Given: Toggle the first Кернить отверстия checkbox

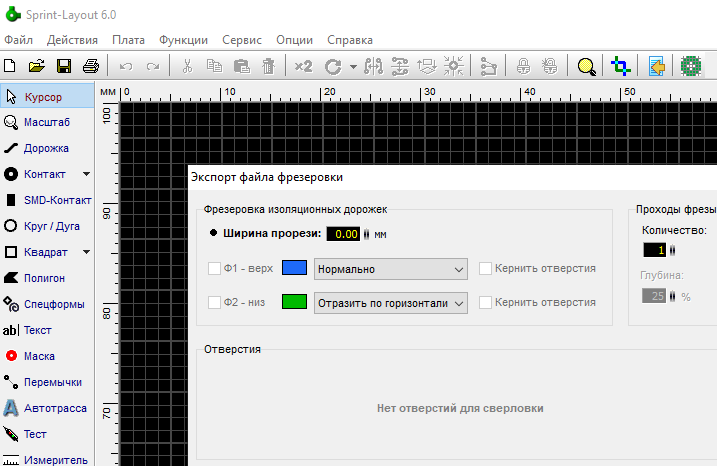Looking at the screenshot, I should click(x=485, y=269).
